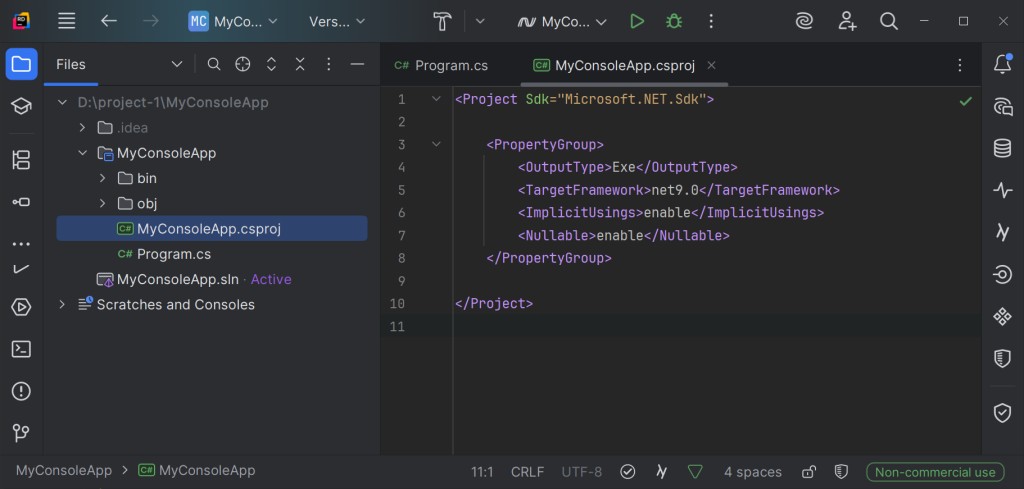
Task: Collapse the PropertyGroup code fold arrow
Action: 436,145
